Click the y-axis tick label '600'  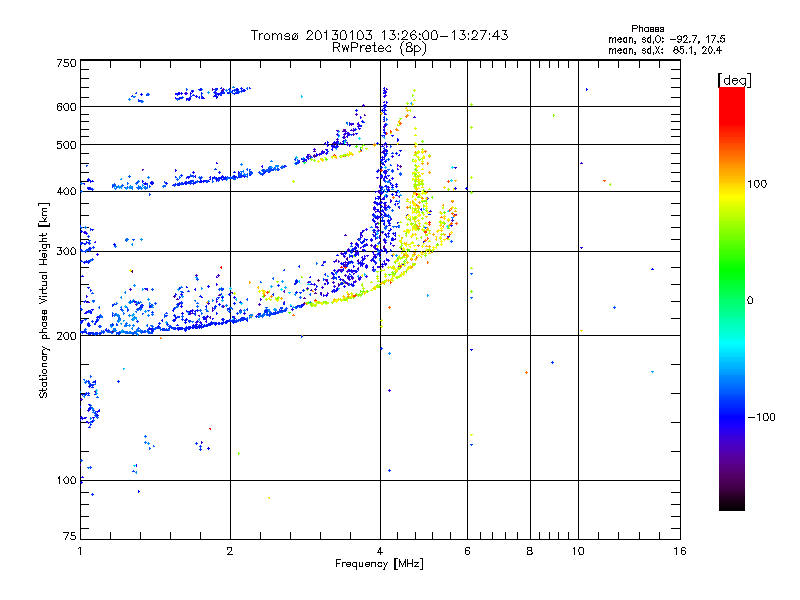[x=66, y=107]
